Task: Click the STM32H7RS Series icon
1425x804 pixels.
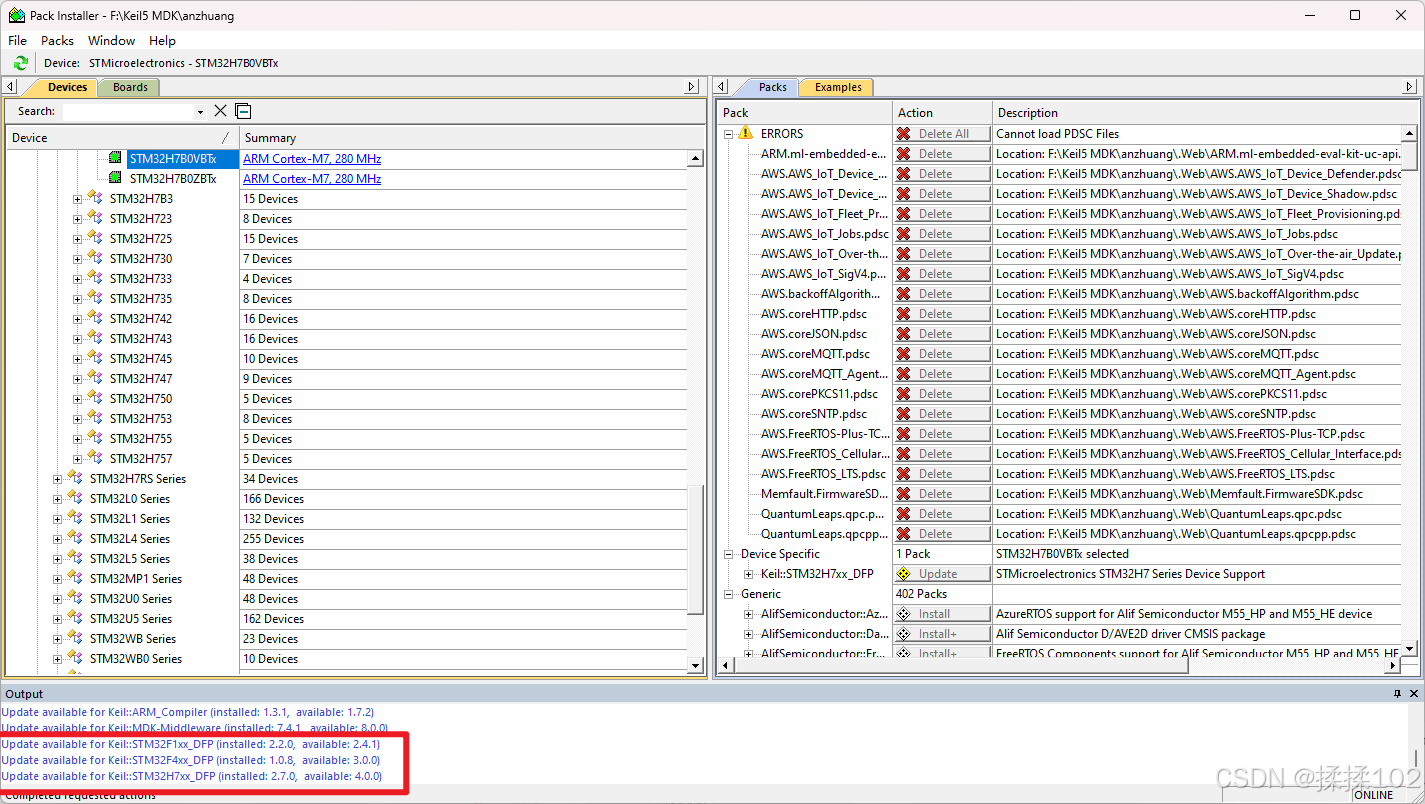Action: (x=75, y=478)
